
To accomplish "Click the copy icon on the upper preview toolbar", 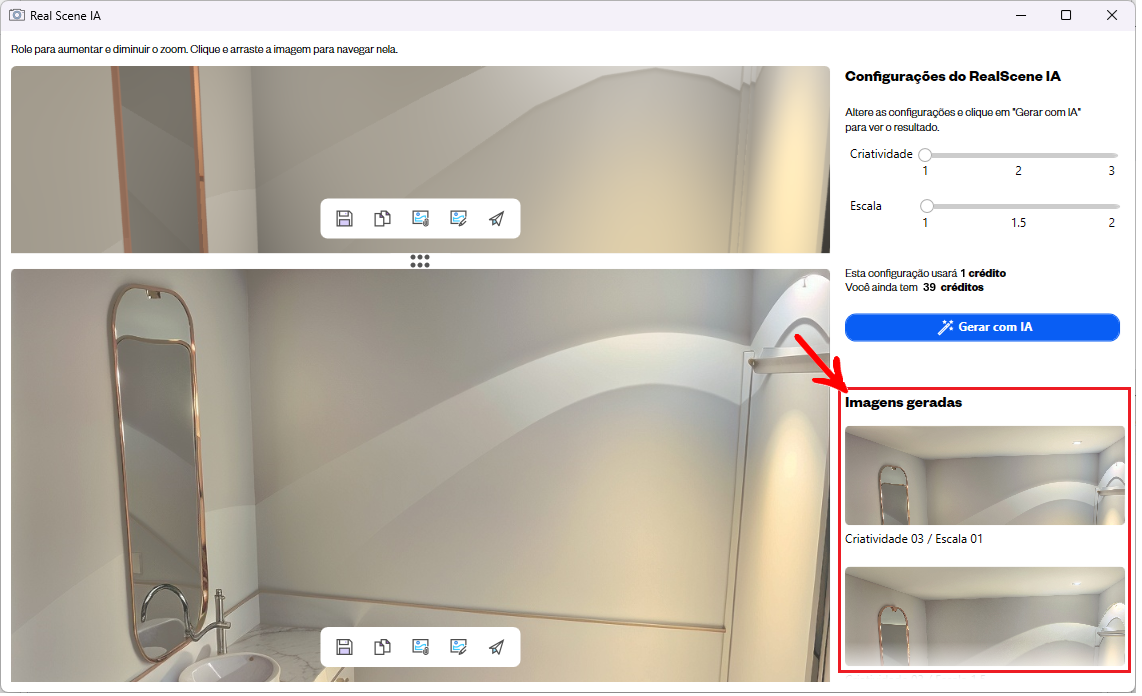I will tap(382, 218).
